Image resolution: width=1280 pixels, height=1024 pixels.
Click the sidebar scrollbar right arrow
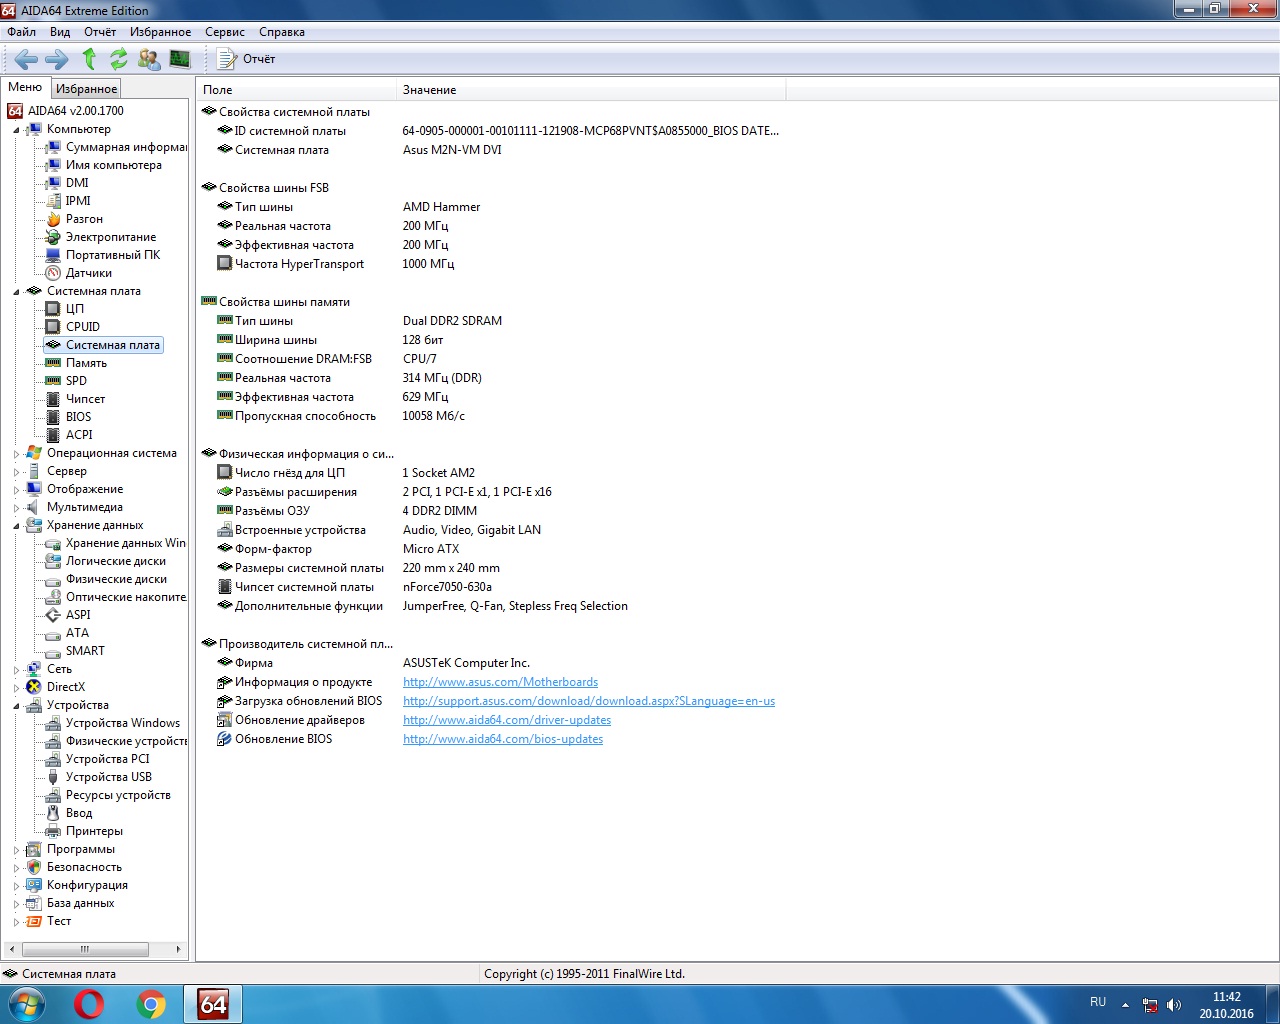tap(178, 949)
